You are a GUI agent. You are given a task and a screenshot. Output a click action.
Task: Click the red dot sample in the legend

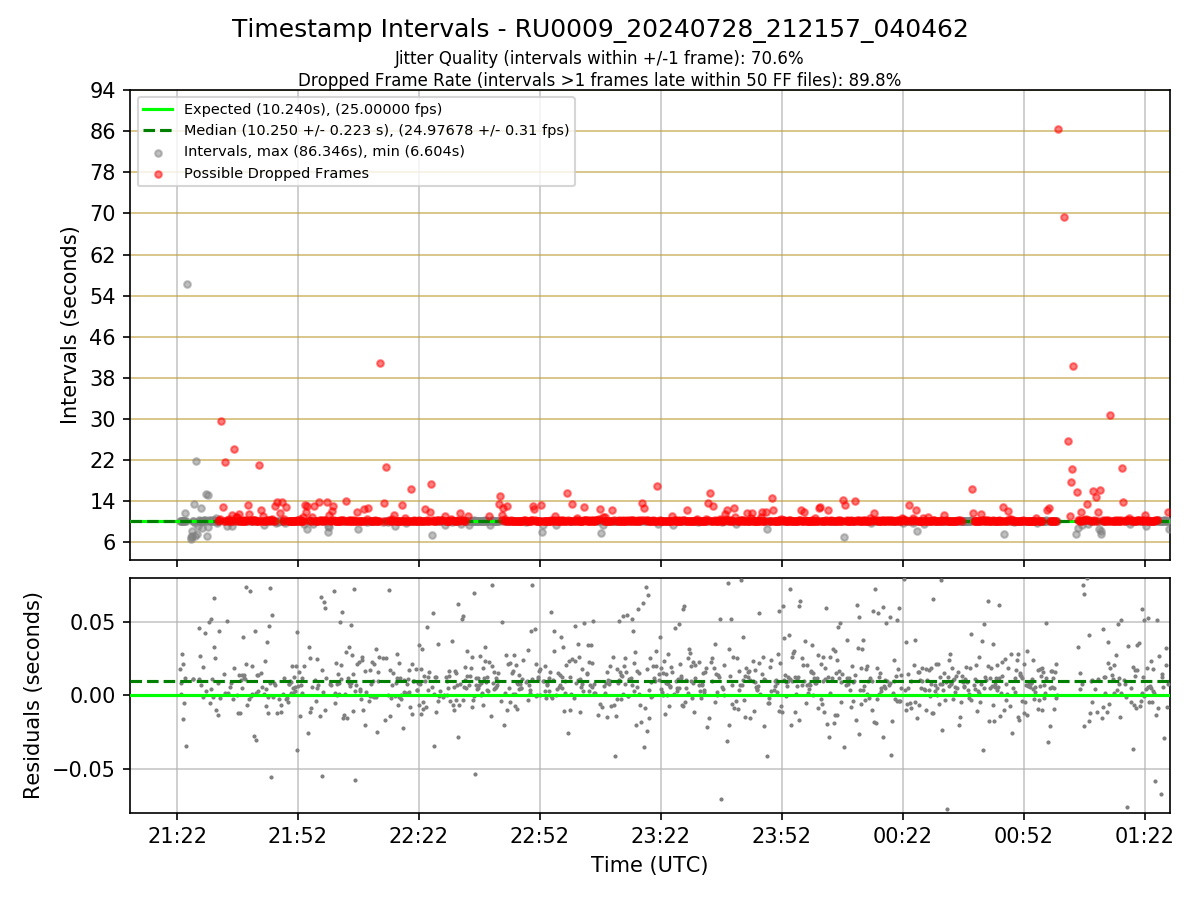159,173
